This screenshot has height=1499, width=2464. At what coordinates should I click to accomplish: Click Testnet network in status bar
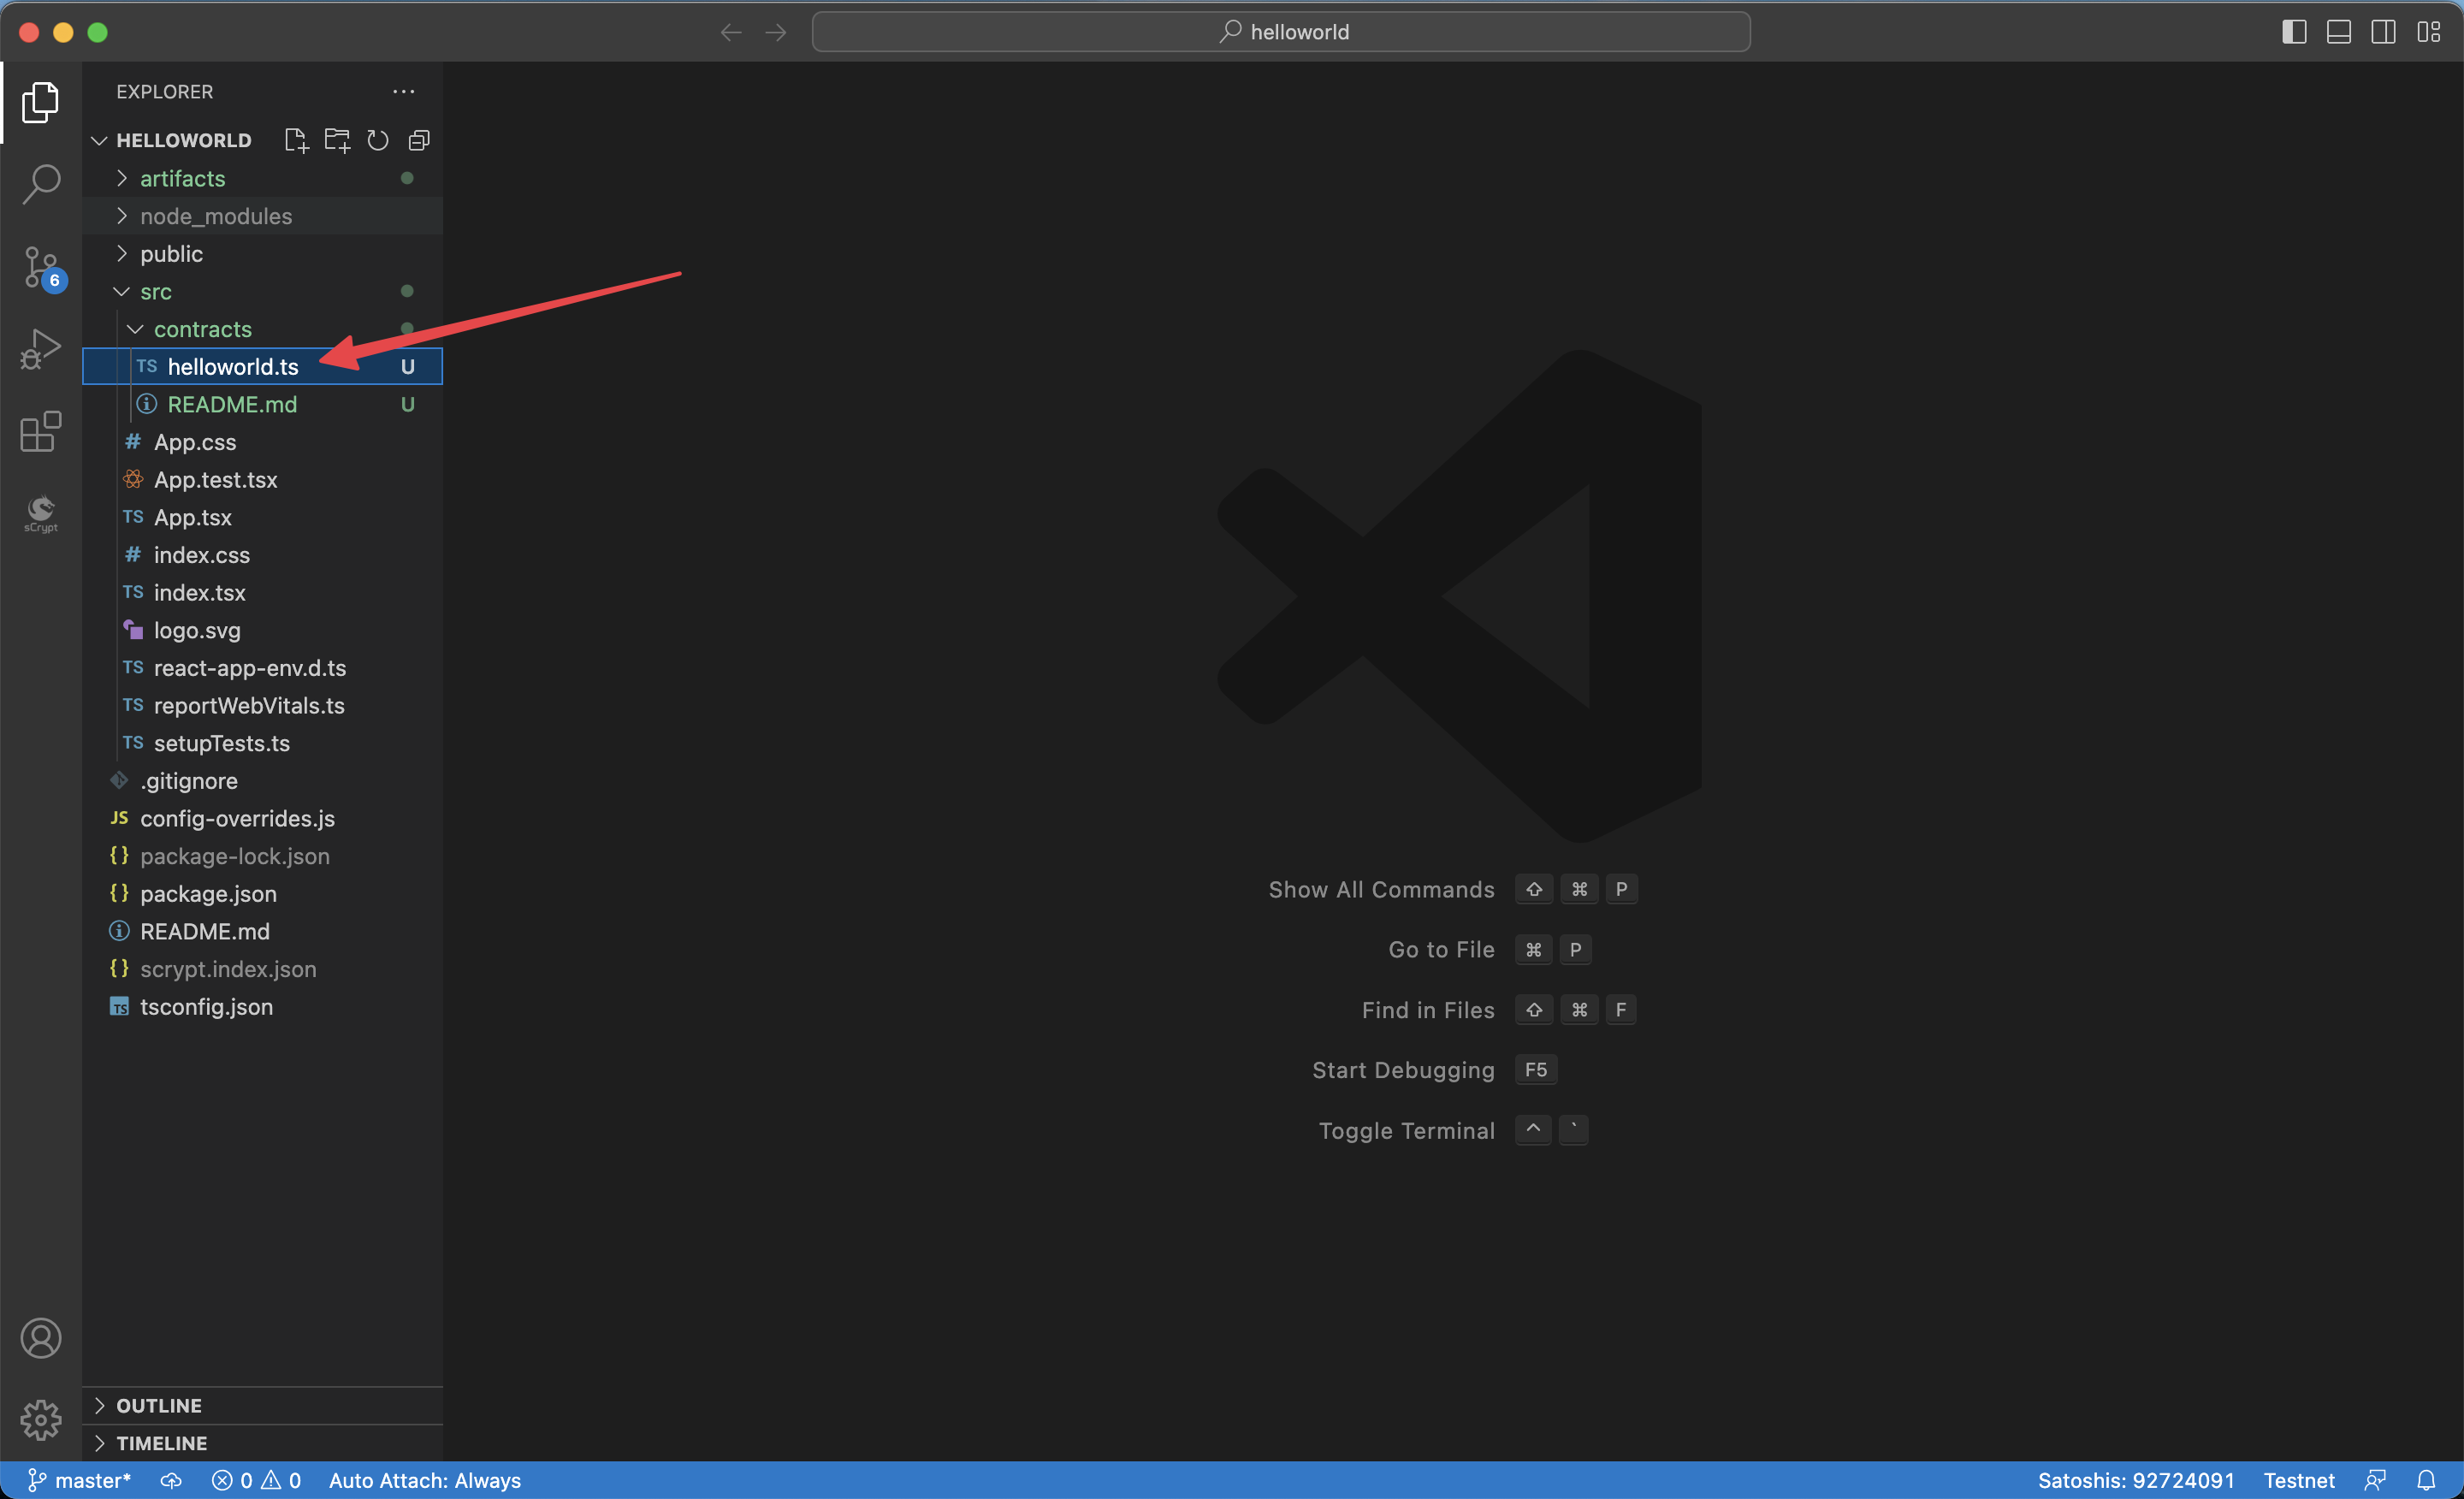pyautogui.click(x=2298, y=1480)
